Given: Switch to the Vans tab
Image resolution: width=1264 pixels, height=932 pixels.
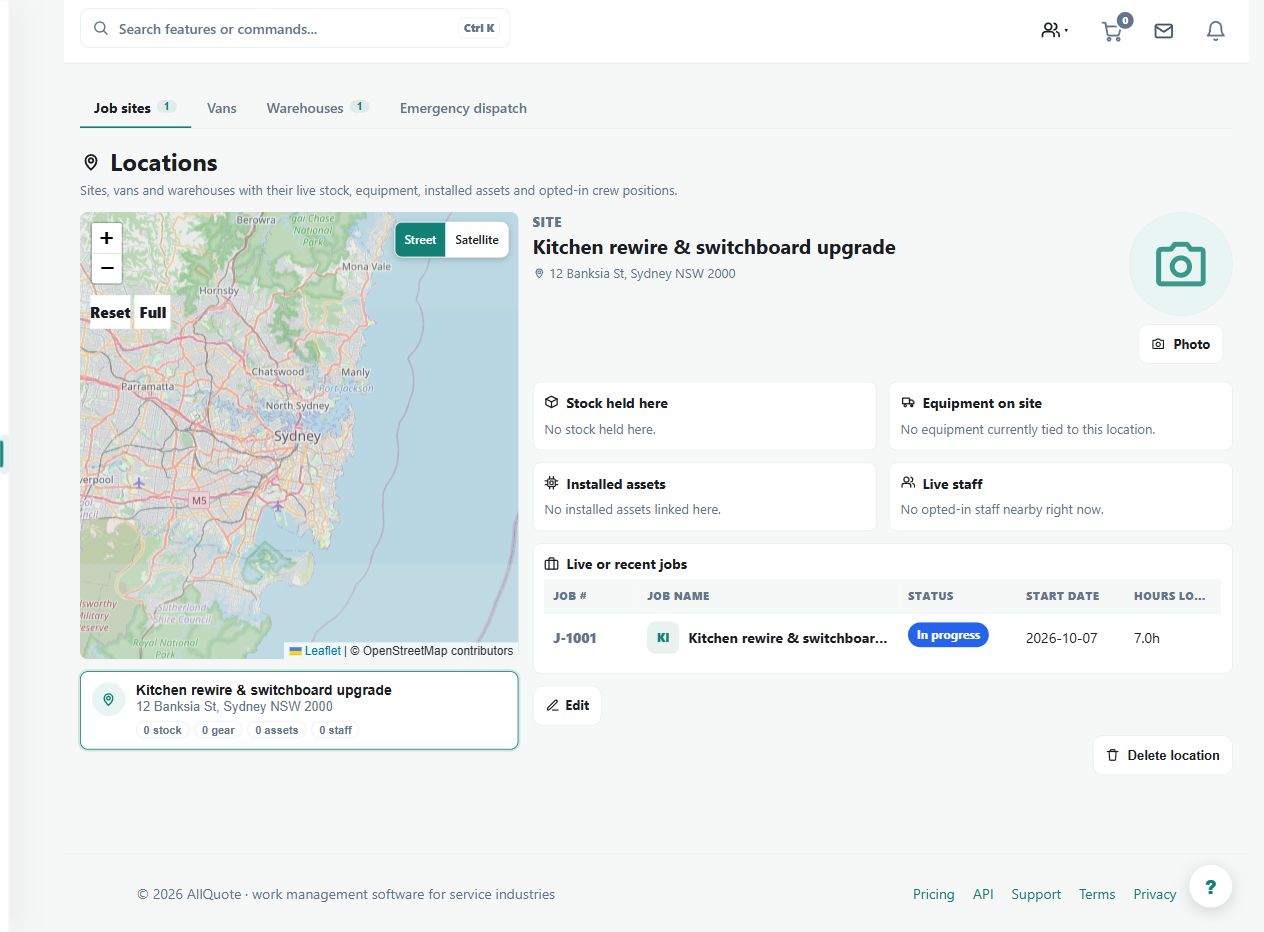Looking at the screenshot, I should [222, 108].
